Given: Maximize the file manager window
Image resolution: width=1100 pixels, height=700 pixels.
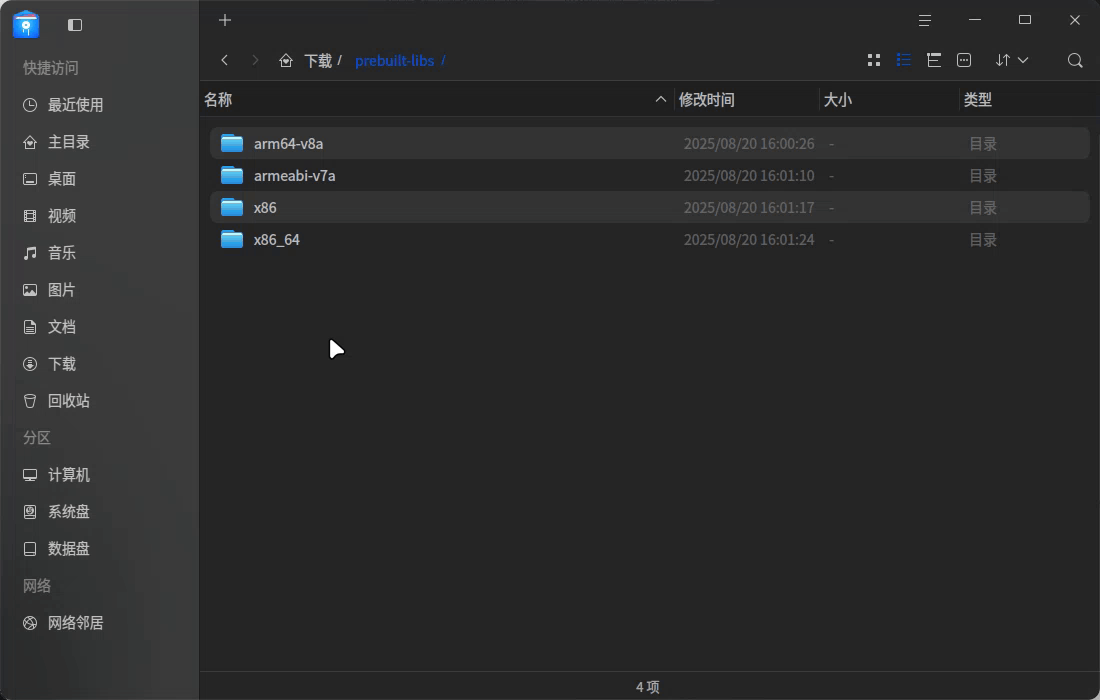Looking at the screenshot, I should 1025,20.
